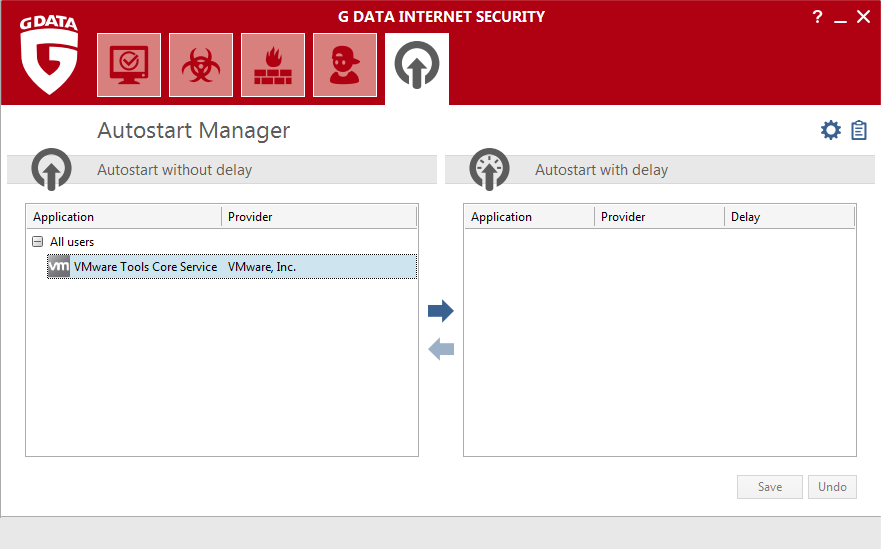Click the left arrow to remove delay

tap(441, 349)
